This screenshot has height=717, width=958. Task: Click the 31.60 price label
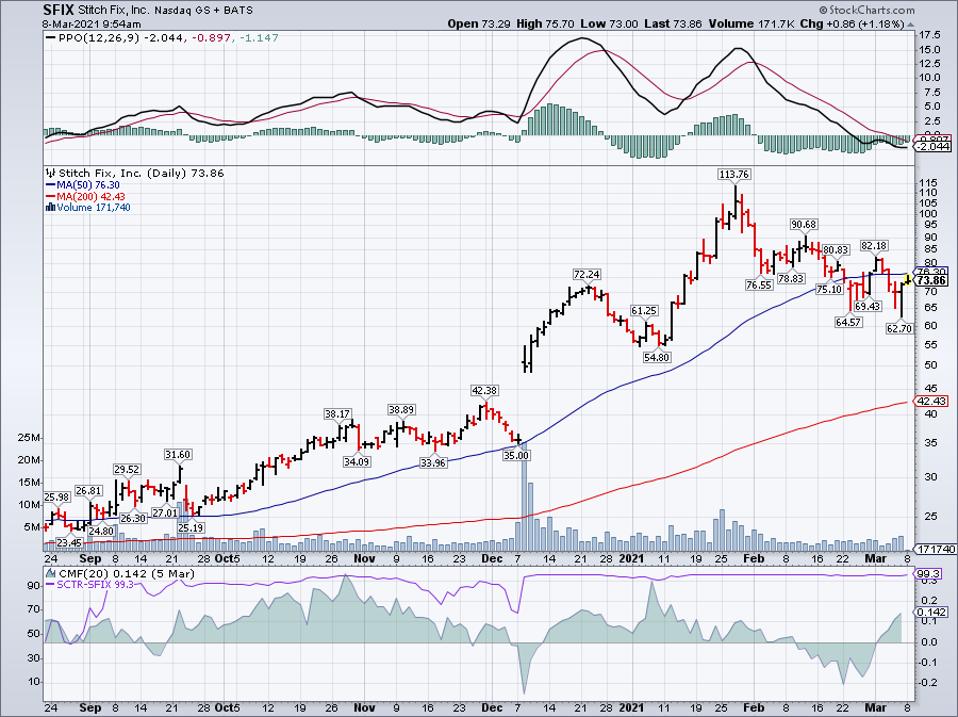[178, 454]
